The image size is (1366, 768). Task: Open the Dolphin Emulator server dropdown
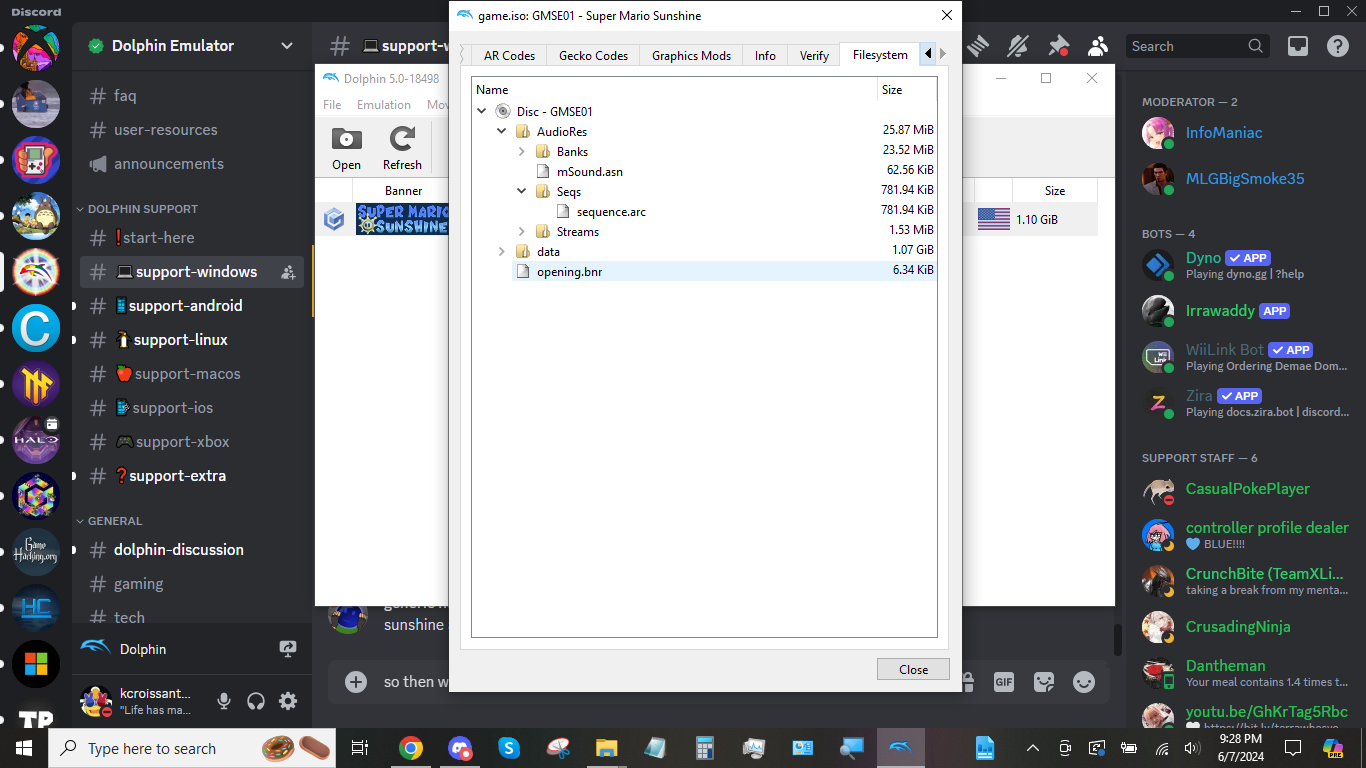(287, 46)
